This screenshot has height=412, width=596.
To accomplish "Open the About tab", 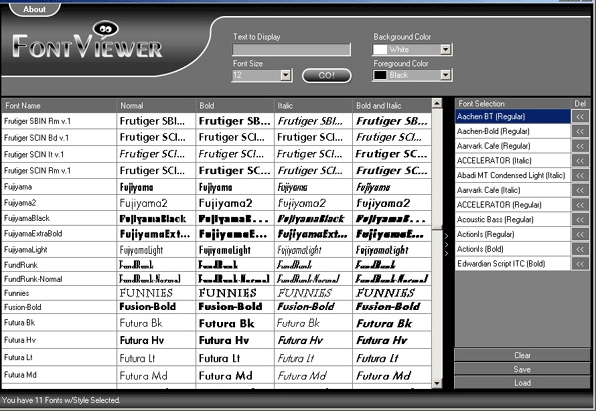I will point(34,9).
